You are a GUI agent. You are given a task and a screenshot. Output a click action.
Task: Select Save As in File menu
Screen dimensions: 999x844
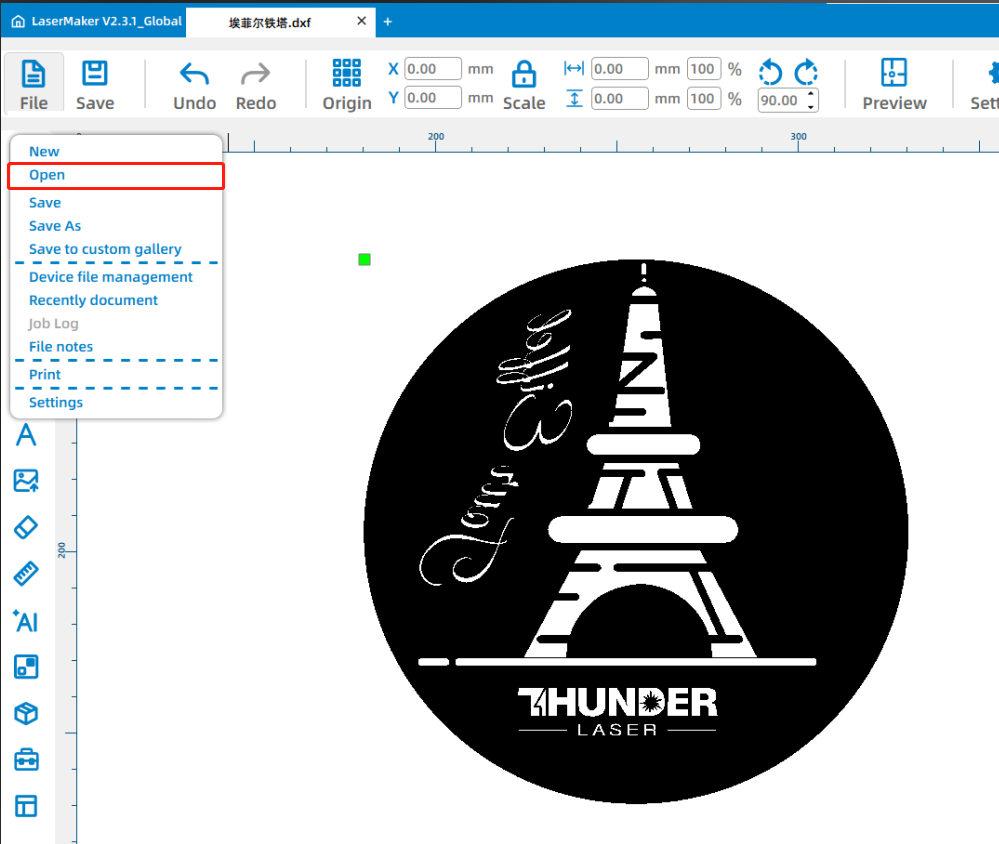coord(55,226)
